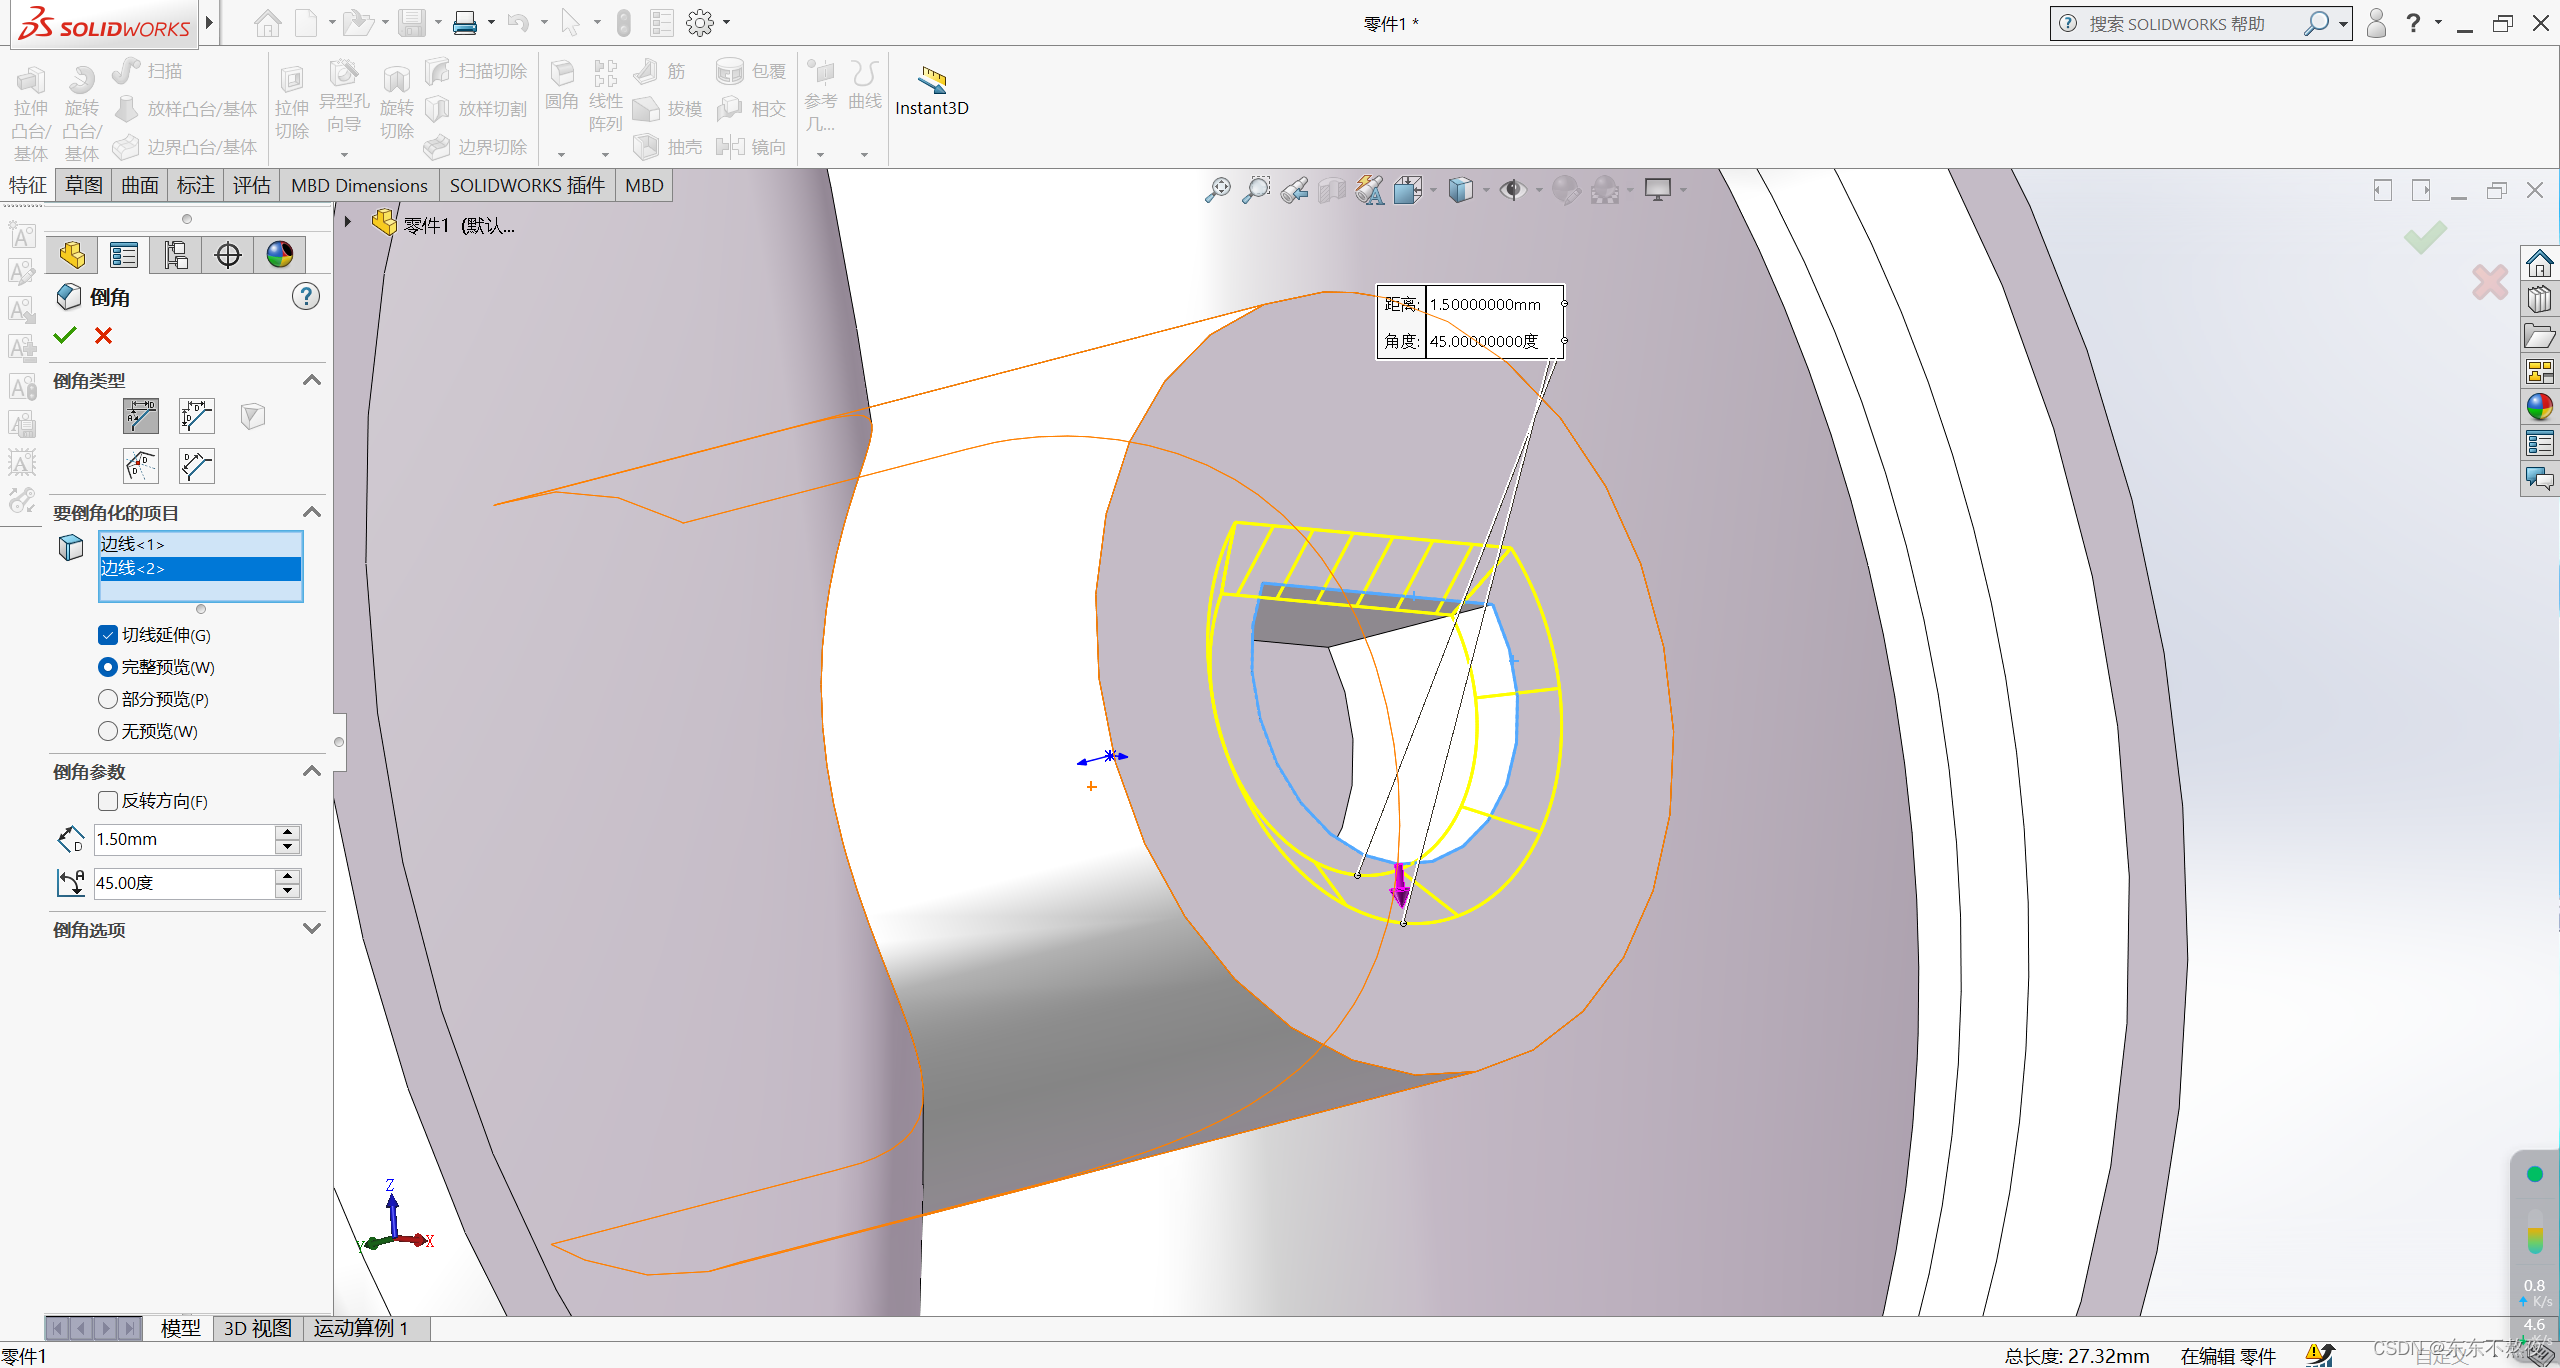Image resolution: width=2560 pixels, height=1368 pixels.
Task: Open the search help dropdown arrow
Action: (2343, 23)
